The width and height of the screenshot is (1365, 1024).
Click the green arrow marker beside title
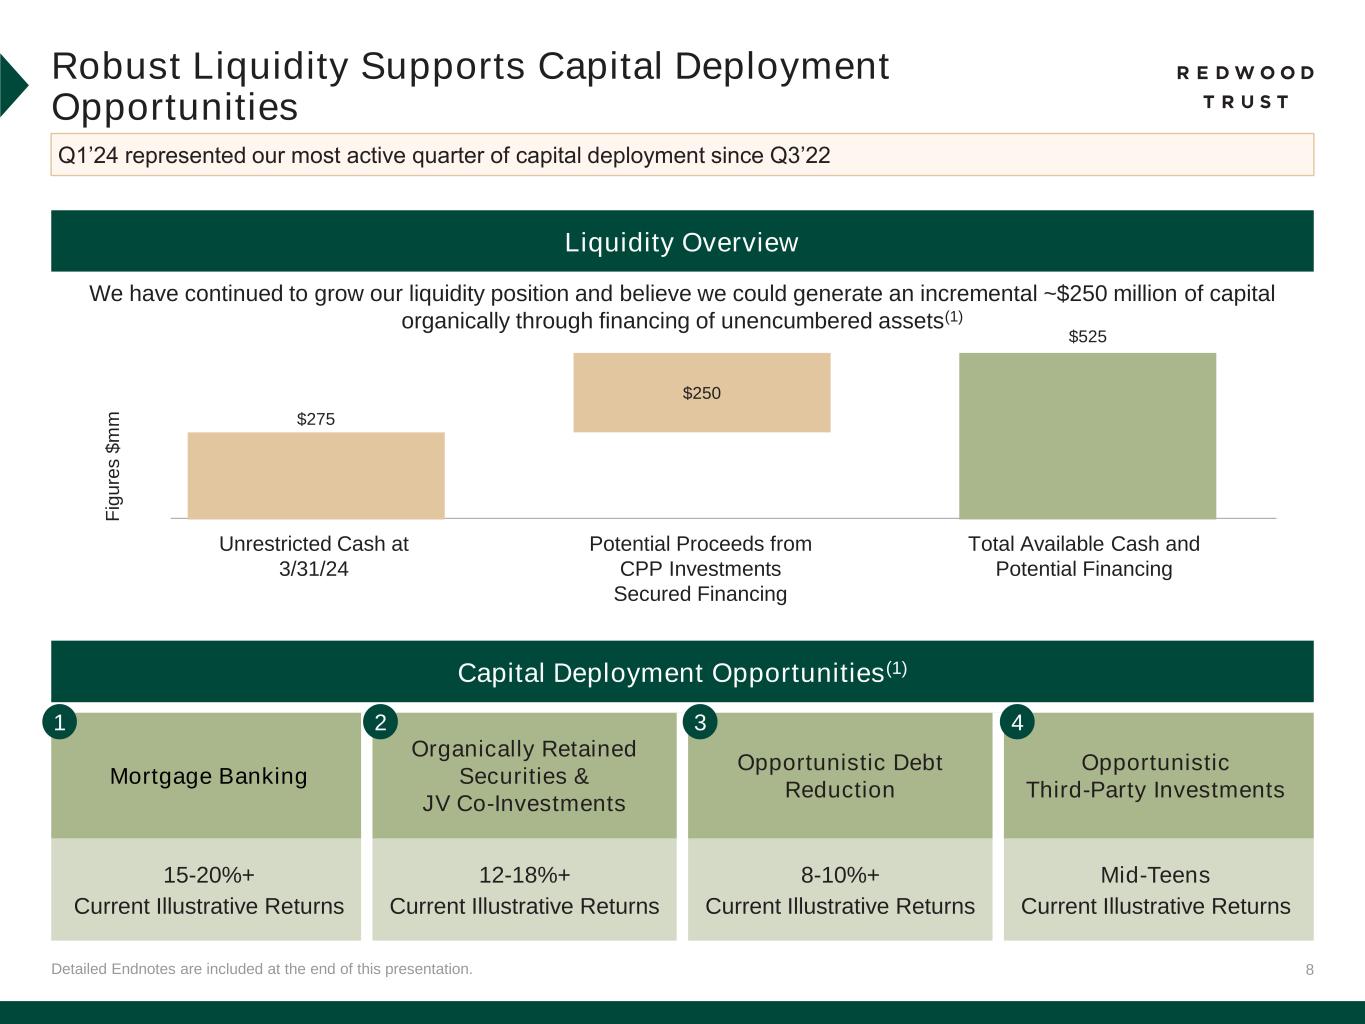[x=13, y=85]
